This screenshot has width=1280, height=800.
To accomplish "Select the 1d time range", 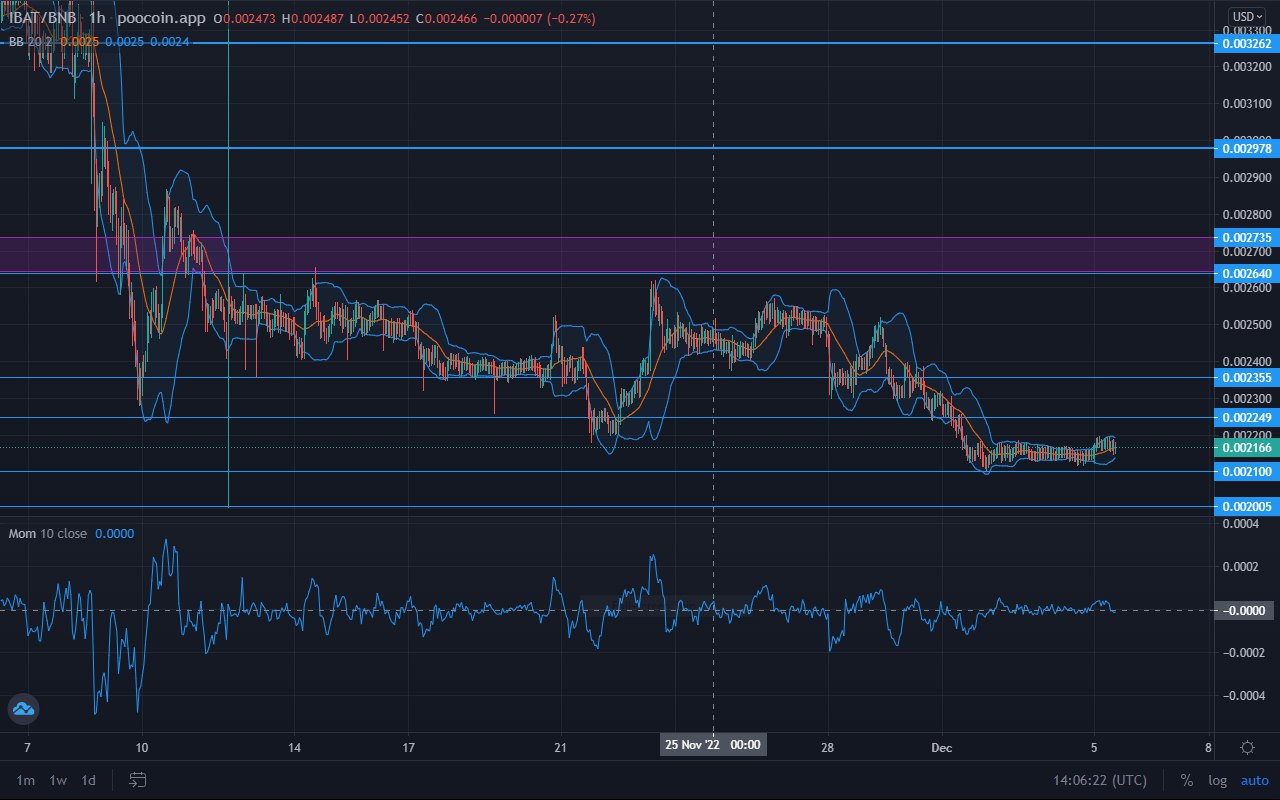I will pyautogui.click(x=89, y=780).
